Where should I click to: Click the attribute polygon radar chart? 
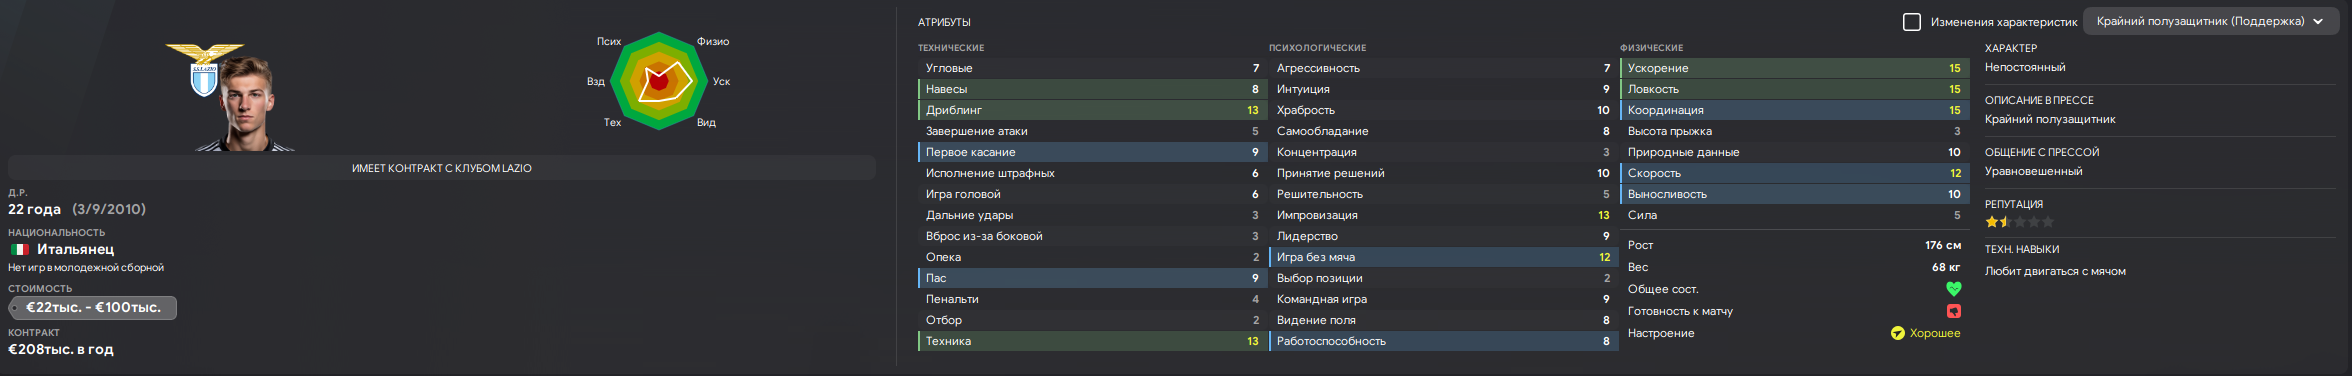point(659,82)
